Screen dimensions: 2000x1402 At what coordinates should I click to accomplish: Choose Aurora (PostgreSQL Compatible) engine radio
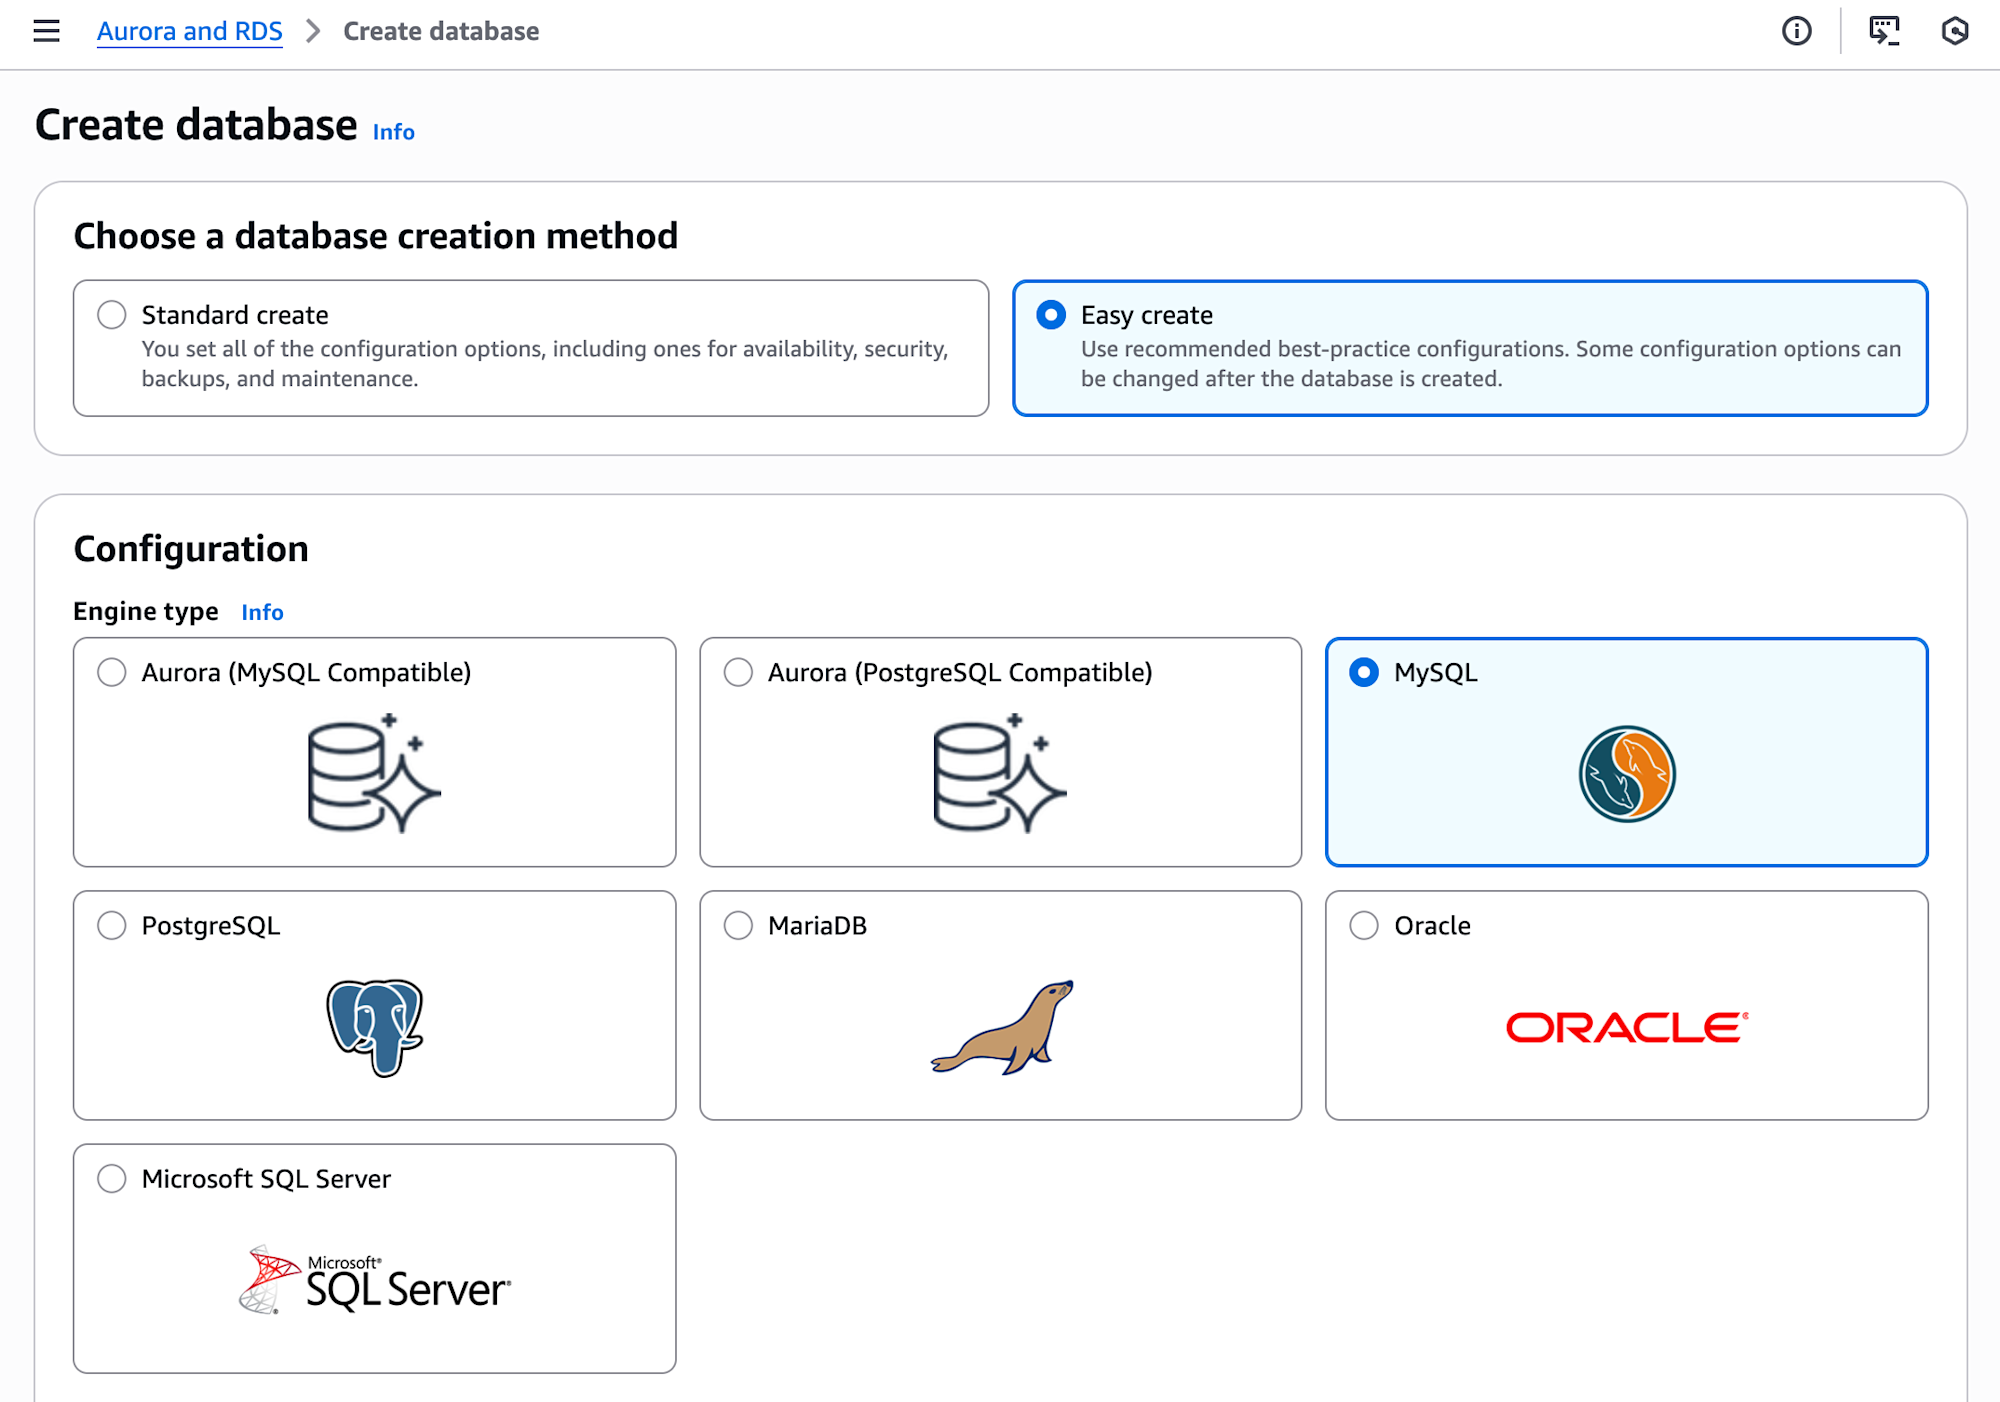coord(738,672)
